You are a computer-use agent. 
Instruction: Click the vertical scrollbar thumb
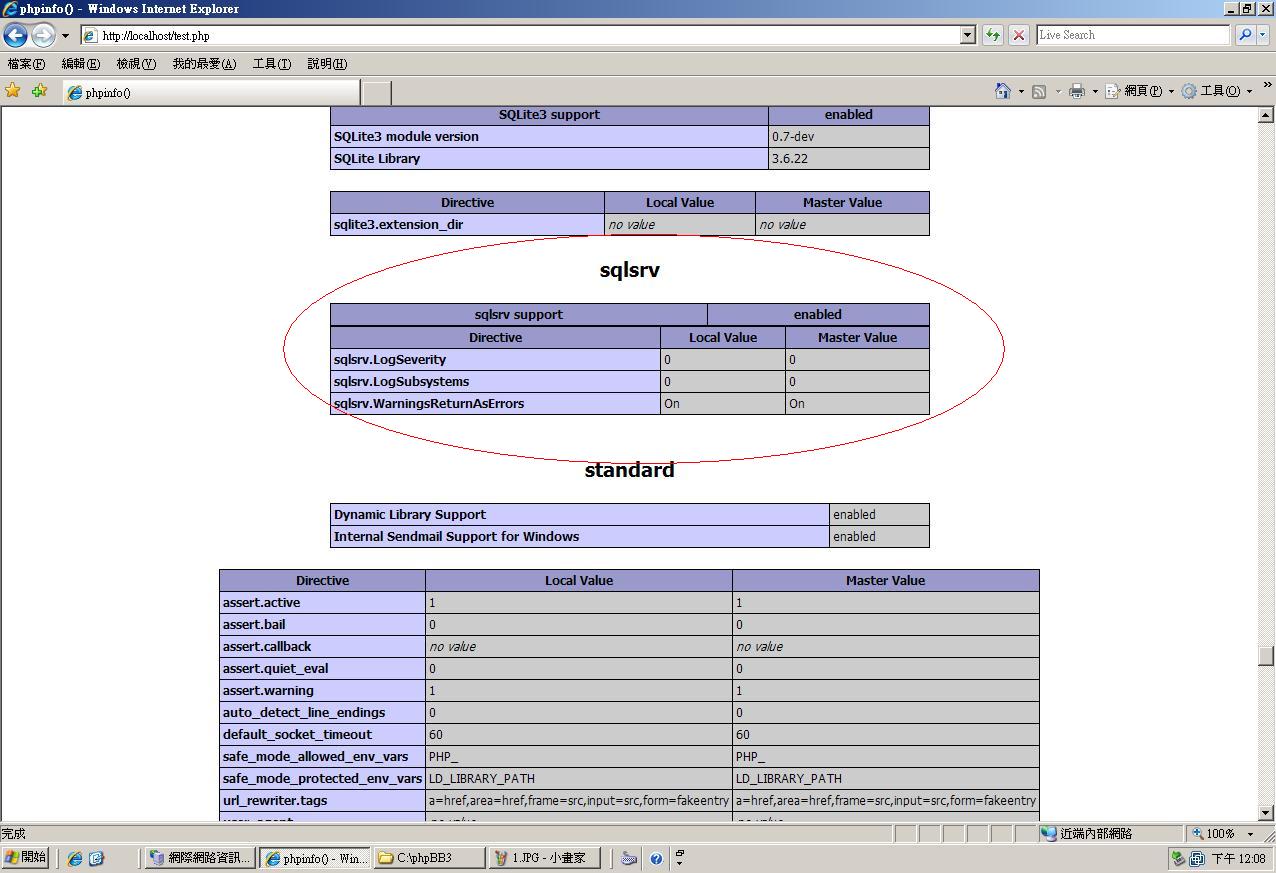1266,656
